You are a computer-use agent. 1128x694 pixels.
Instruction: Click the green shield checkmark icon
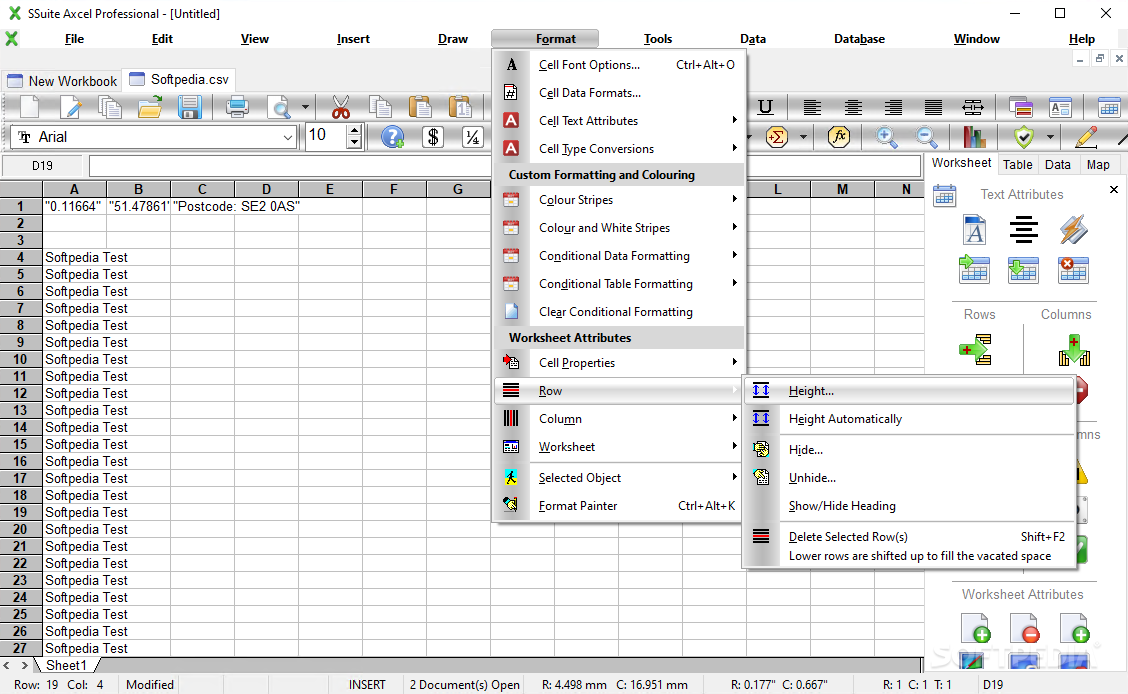[x=1024, y=137]
